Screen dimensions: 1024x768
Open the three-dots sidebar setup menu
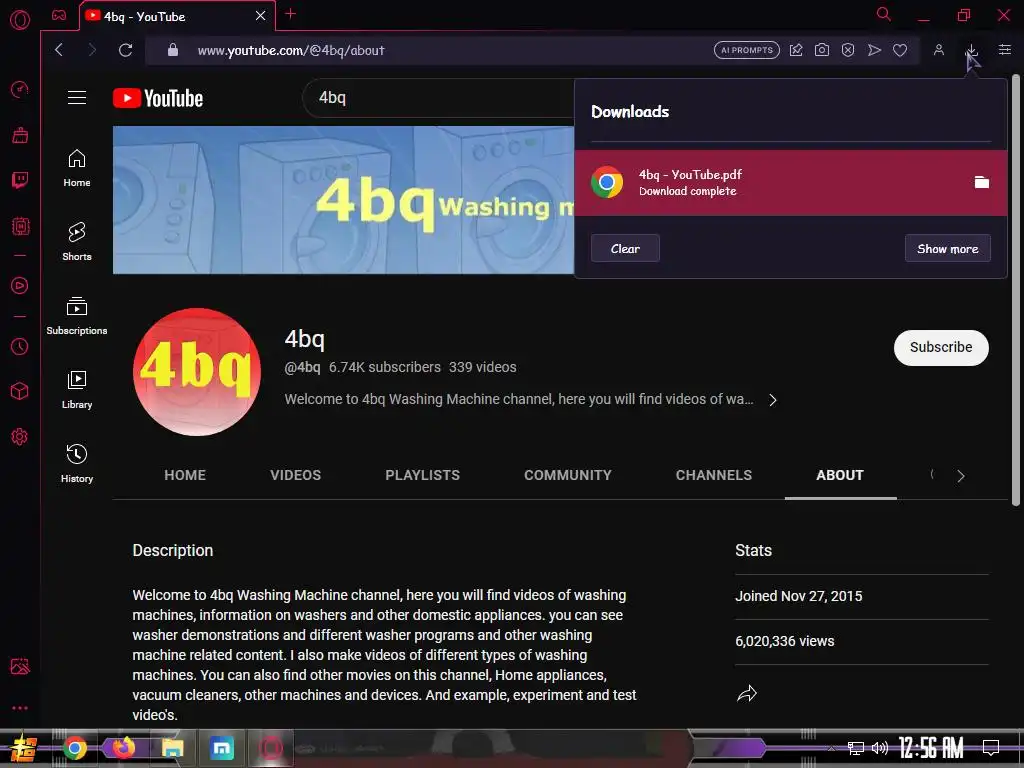coord(20,708)
